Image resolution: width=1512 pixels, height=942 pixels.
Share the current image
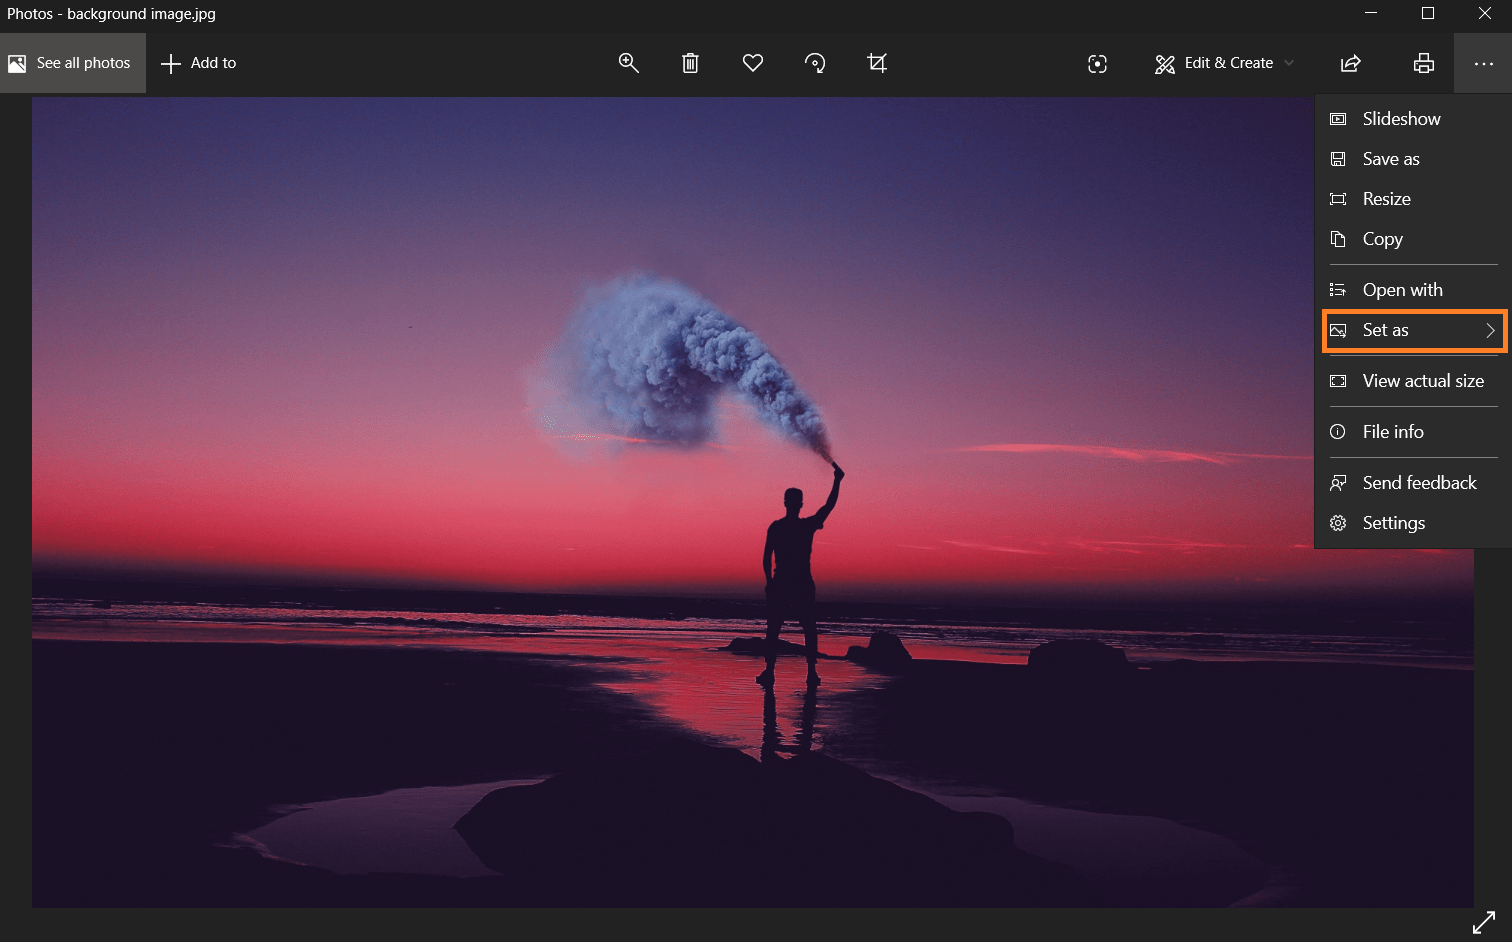pyautogui.click(x=1350, y=63)
